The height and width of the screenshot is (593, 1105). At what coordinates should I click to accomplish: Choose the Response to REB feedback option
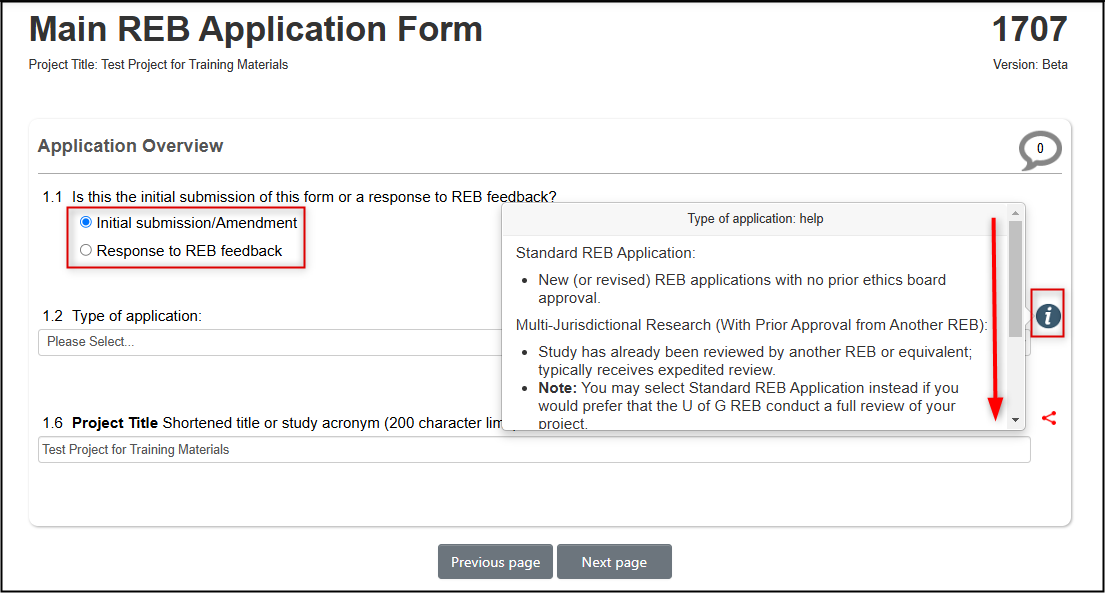tap(86, 251)
